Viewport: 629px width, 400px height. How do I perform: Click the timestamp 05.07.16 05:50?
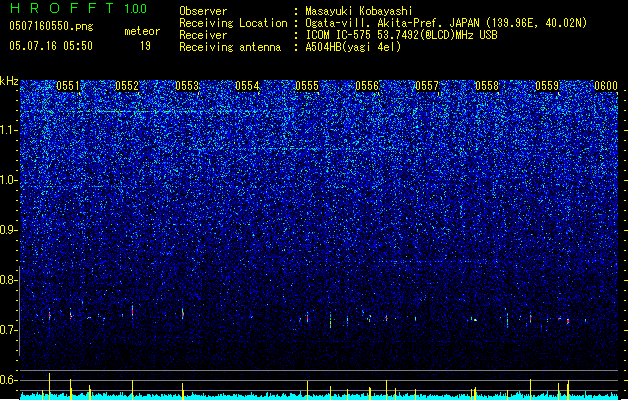(x=51, y=46)
